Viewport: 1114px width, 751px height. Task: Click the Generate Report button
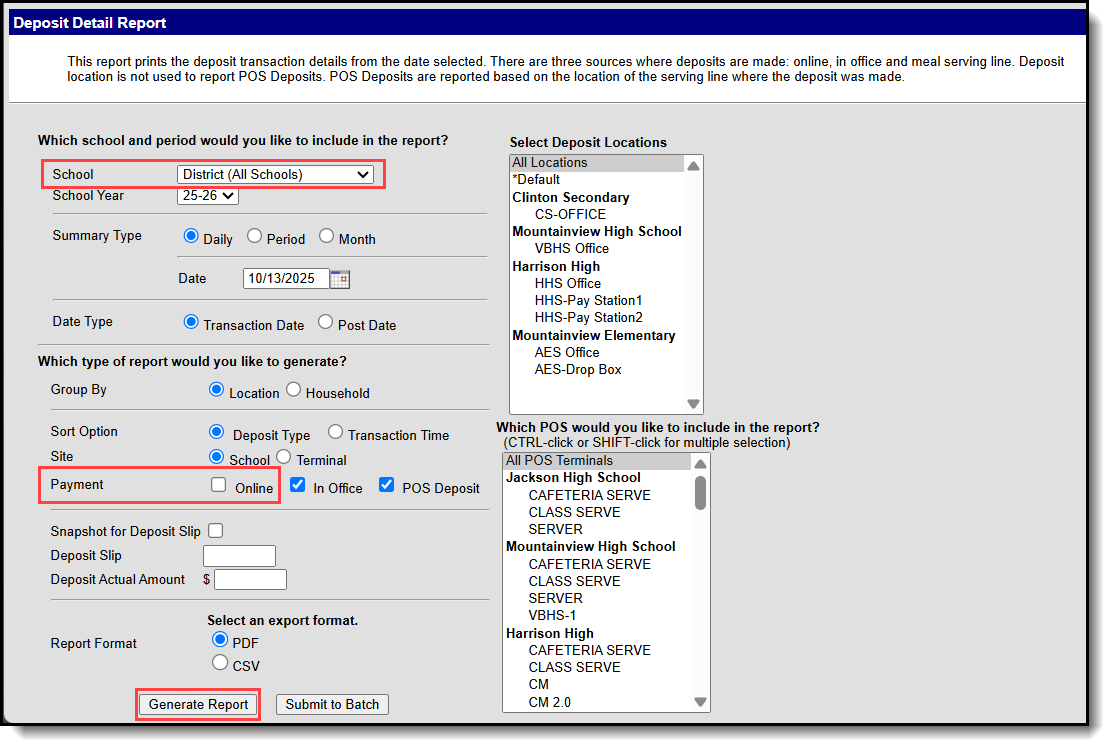point(197,704)
